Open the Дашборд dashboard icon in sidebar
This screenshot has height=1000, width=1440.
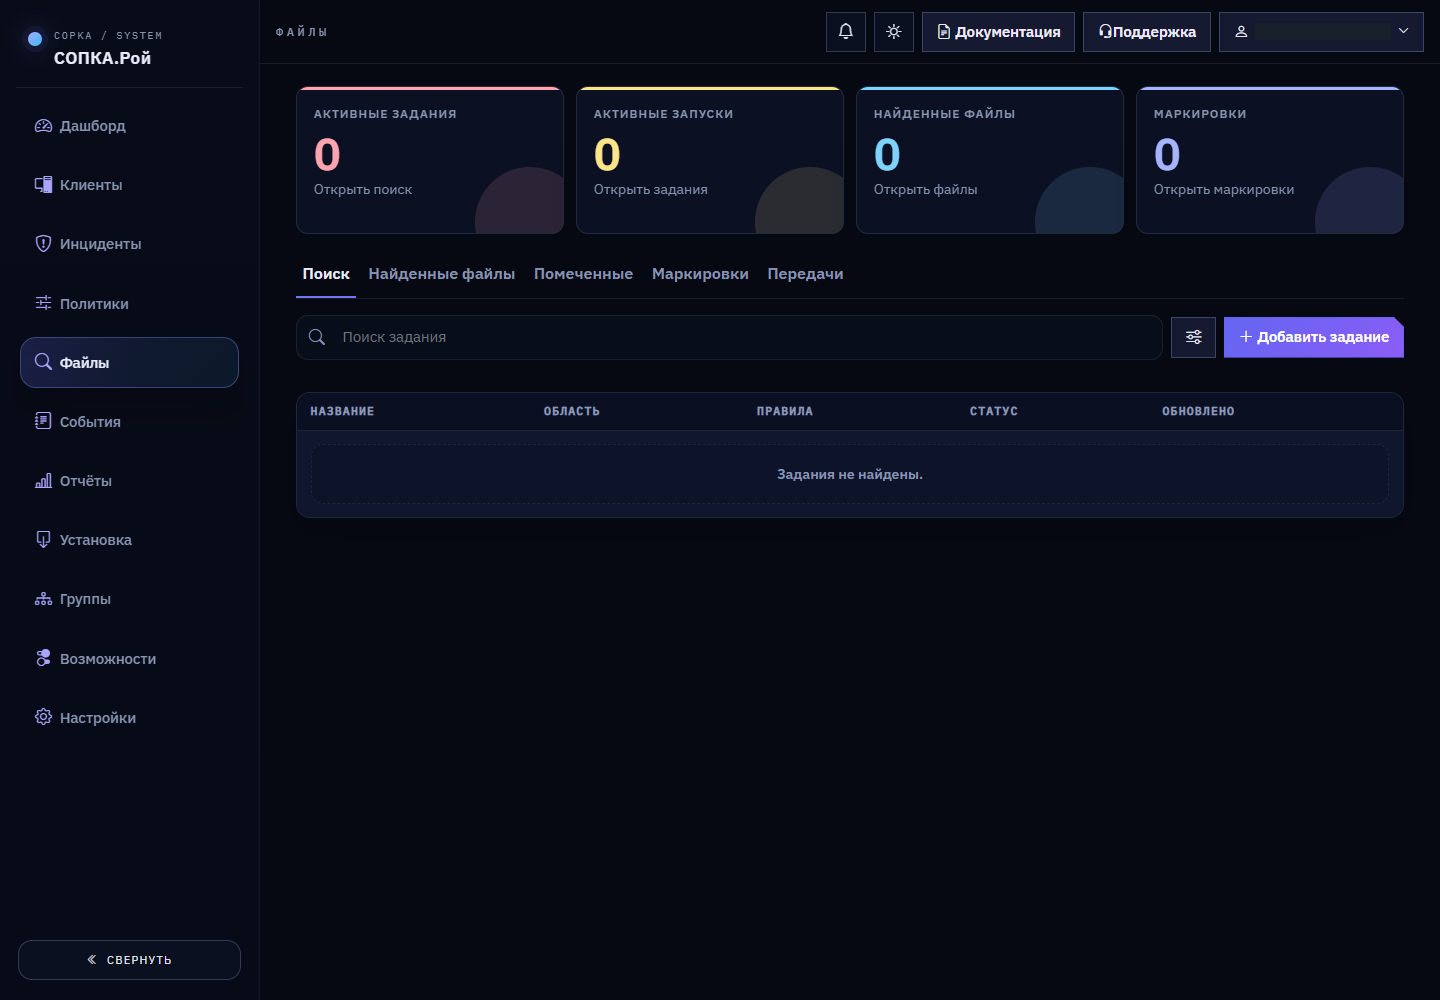pyautogui.click(x=43, y=126)
